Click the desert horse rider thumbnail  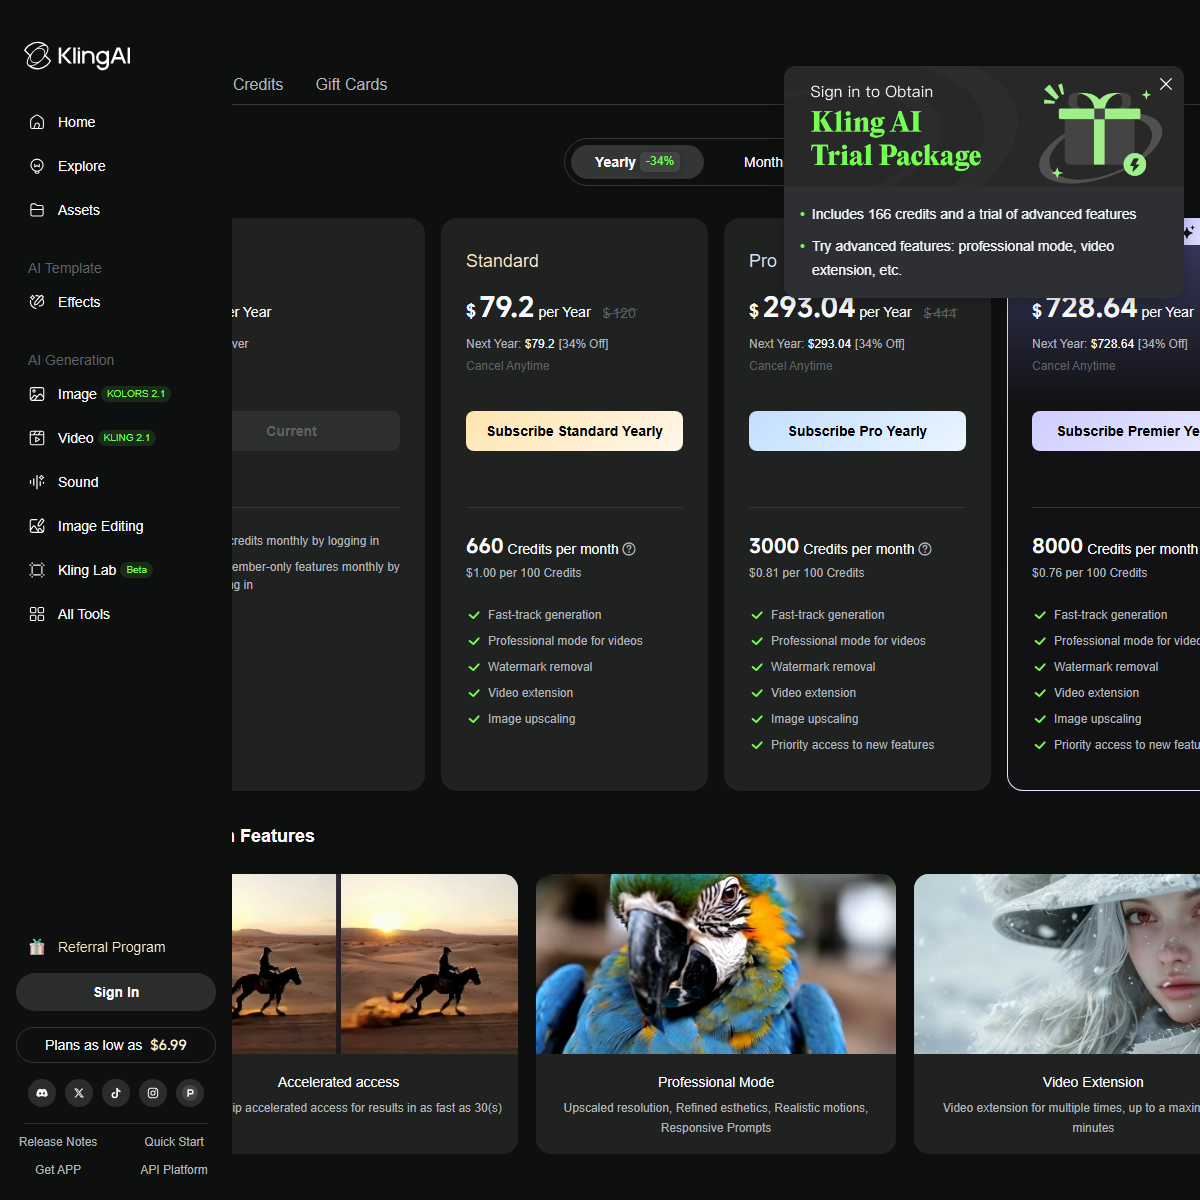point(375,964)
